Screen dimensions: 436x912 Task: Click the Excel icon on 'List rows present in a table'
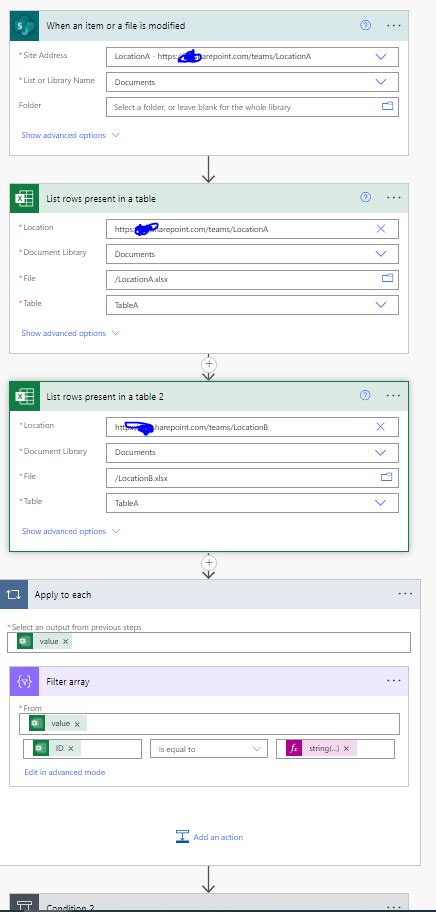tap(24, 198)
